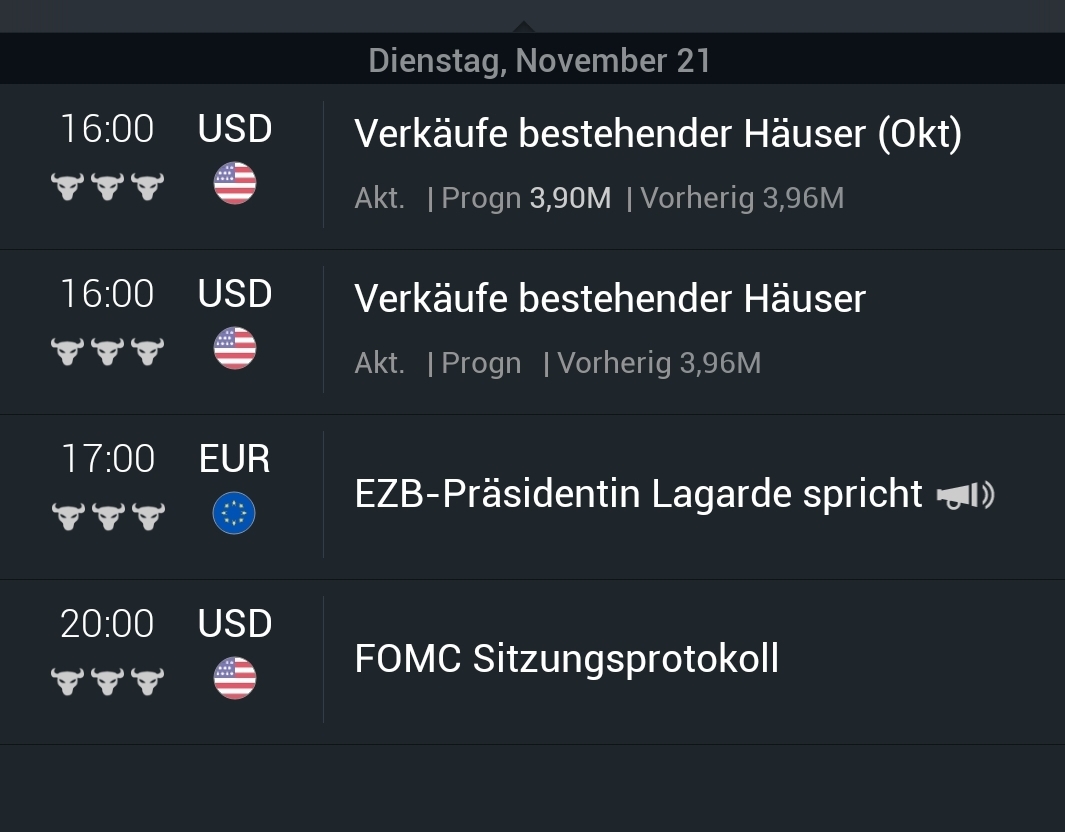Click the EU flag on the Lagarde event row
Screen dimensions: 1065x832
tap(234, 513)
